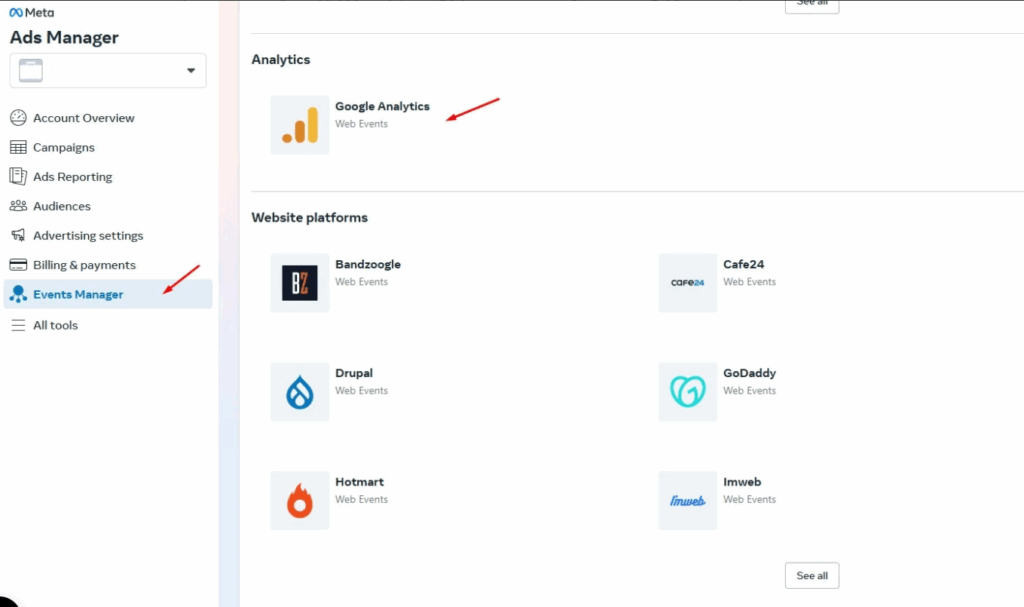Screen dimensions: 1024x607
Task: Click the Drupal droplet logo
Action: pos(299,392)
